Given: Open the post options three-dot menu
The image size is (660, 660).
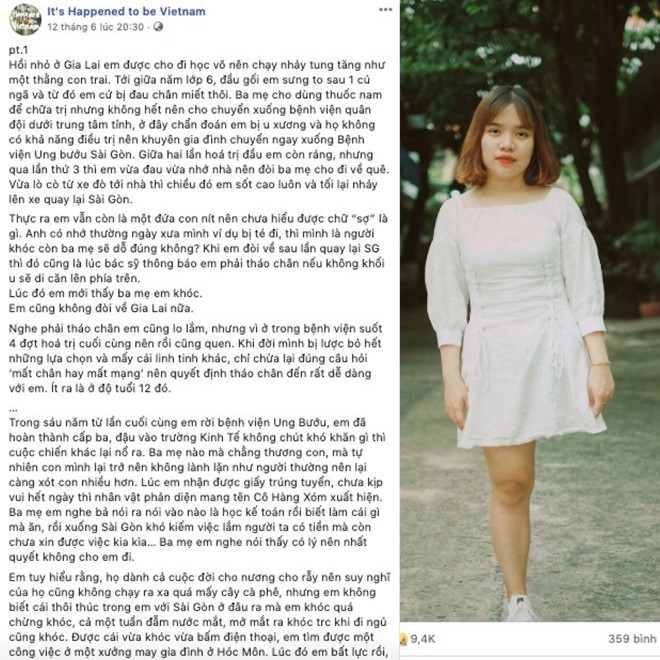Looking at the screenshot, I should click(385, 10).
